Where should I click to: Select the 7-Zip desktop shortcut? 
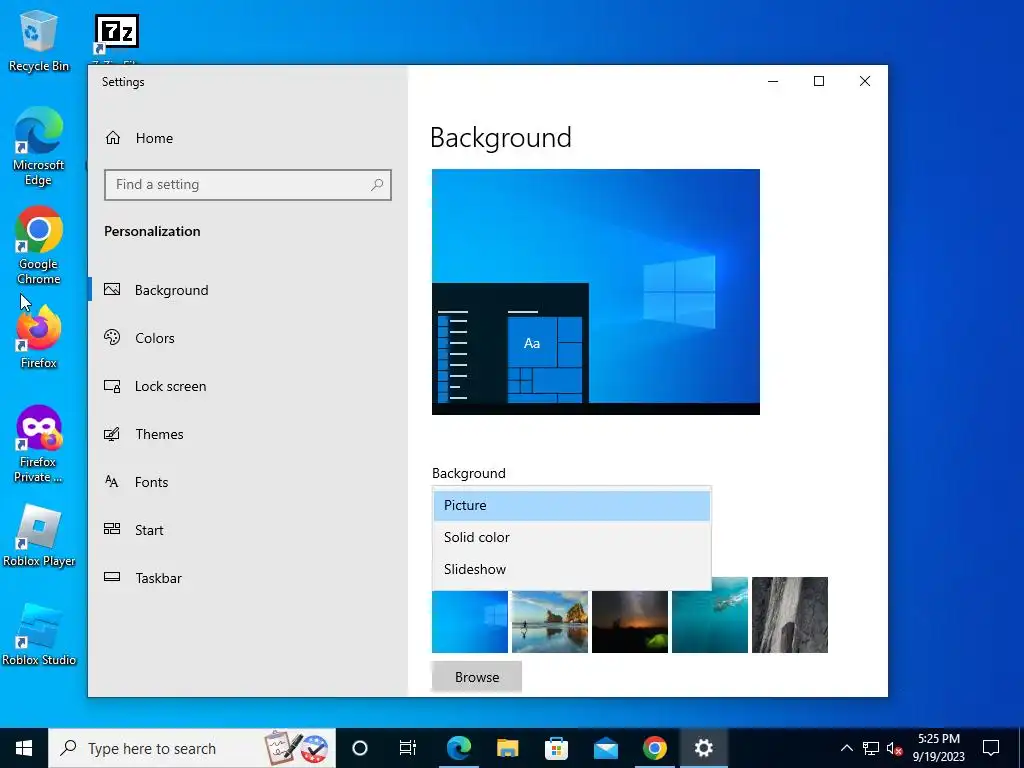pyautogui.click(x=116, y=37)
